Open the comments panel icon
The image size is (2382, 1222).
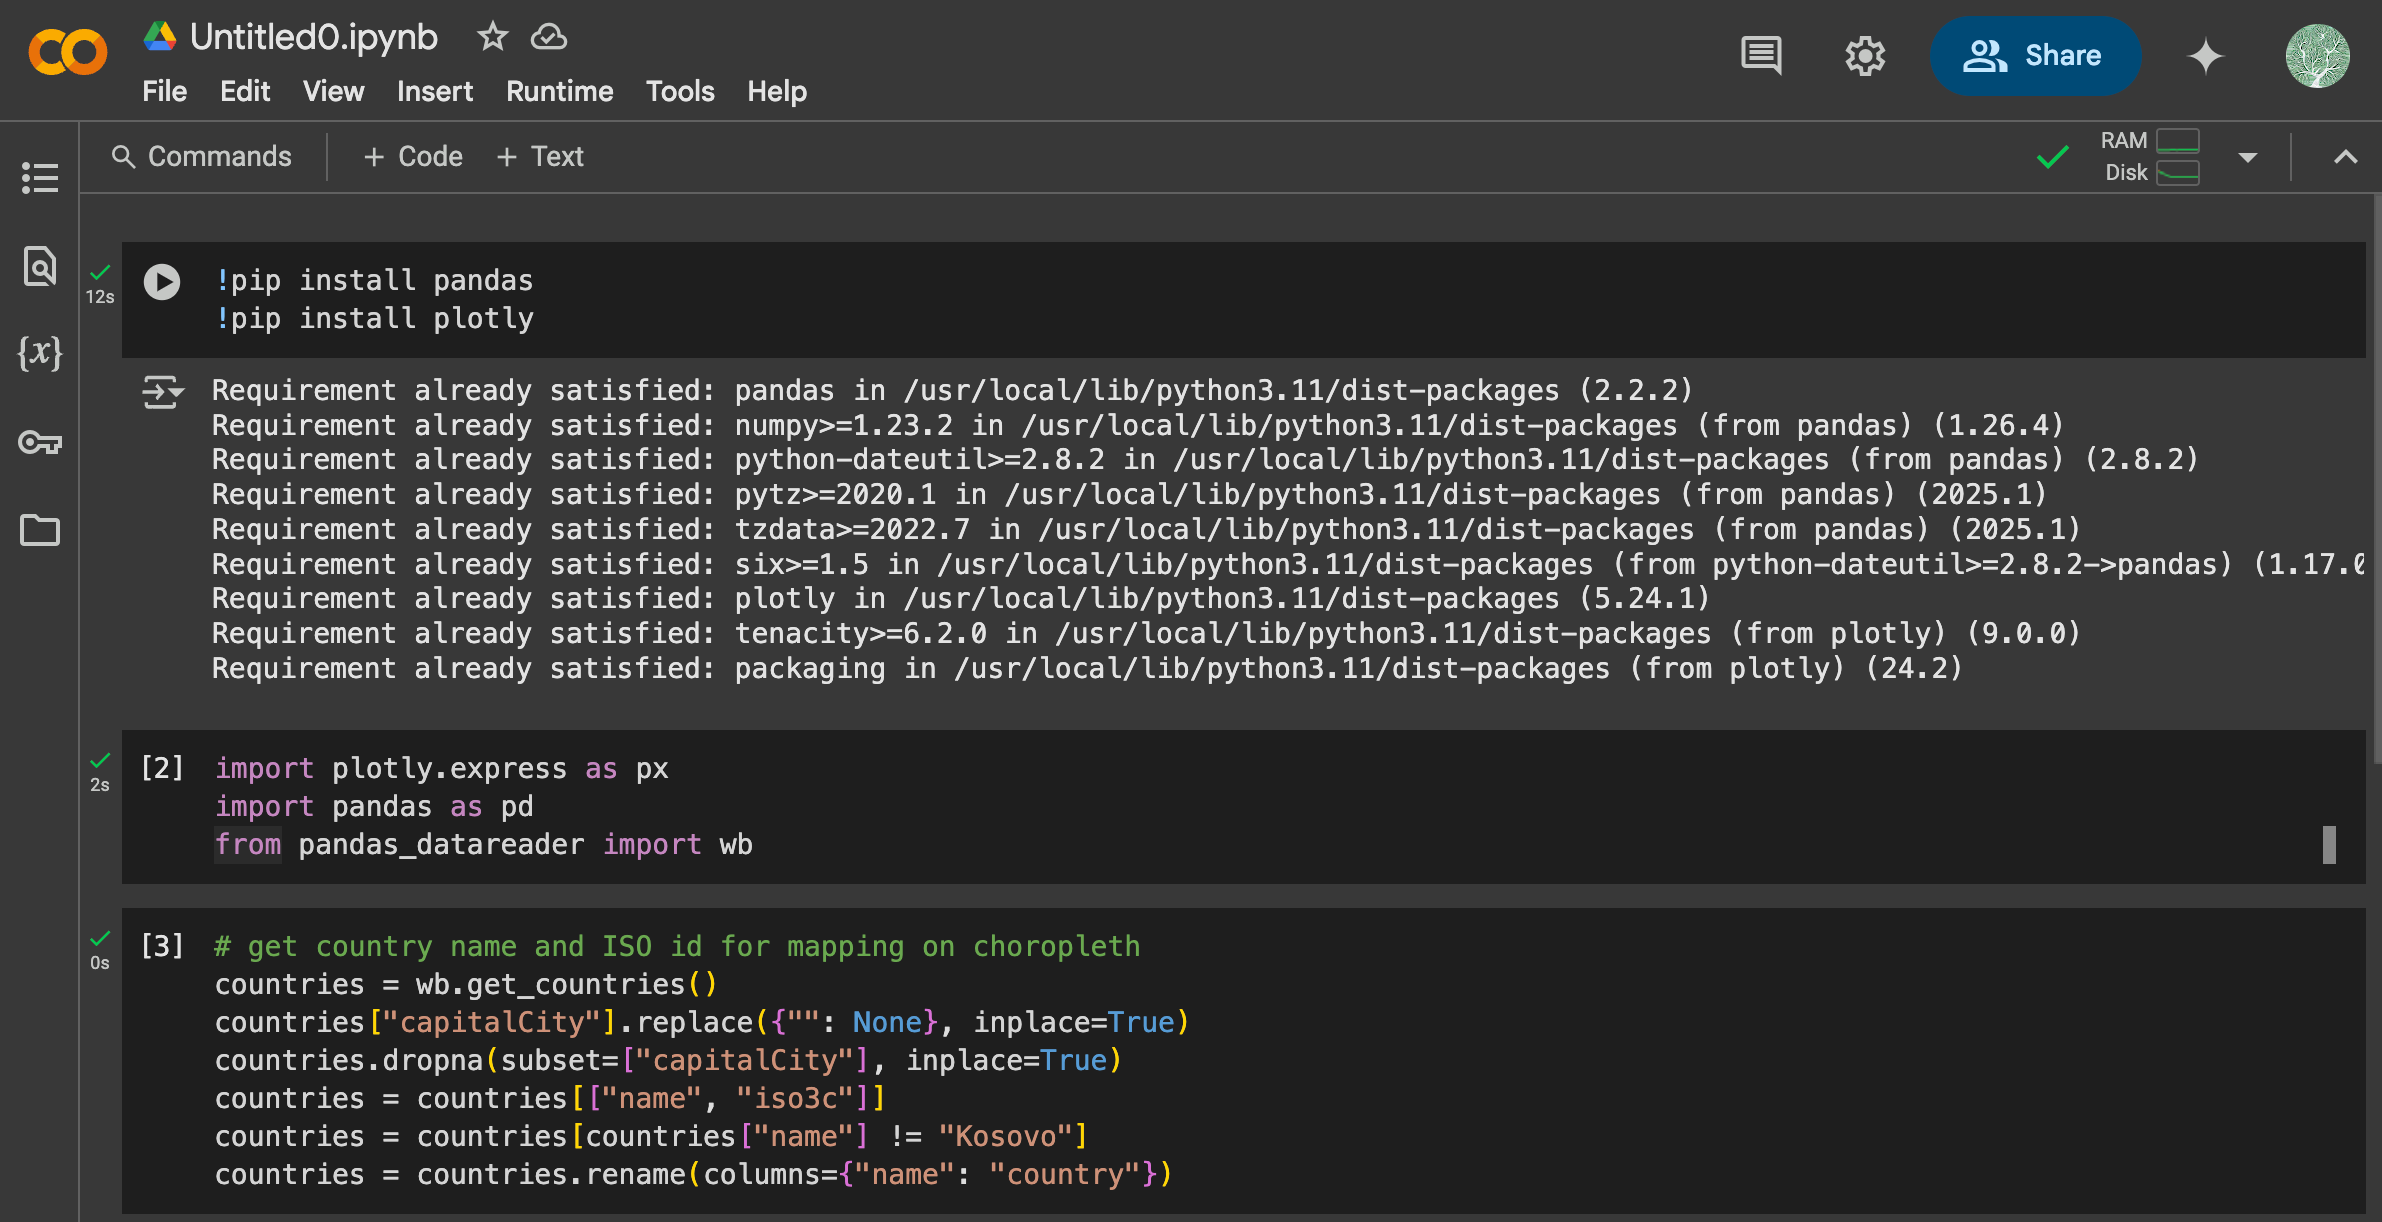pyautogui.click(x=1761, y=56)
